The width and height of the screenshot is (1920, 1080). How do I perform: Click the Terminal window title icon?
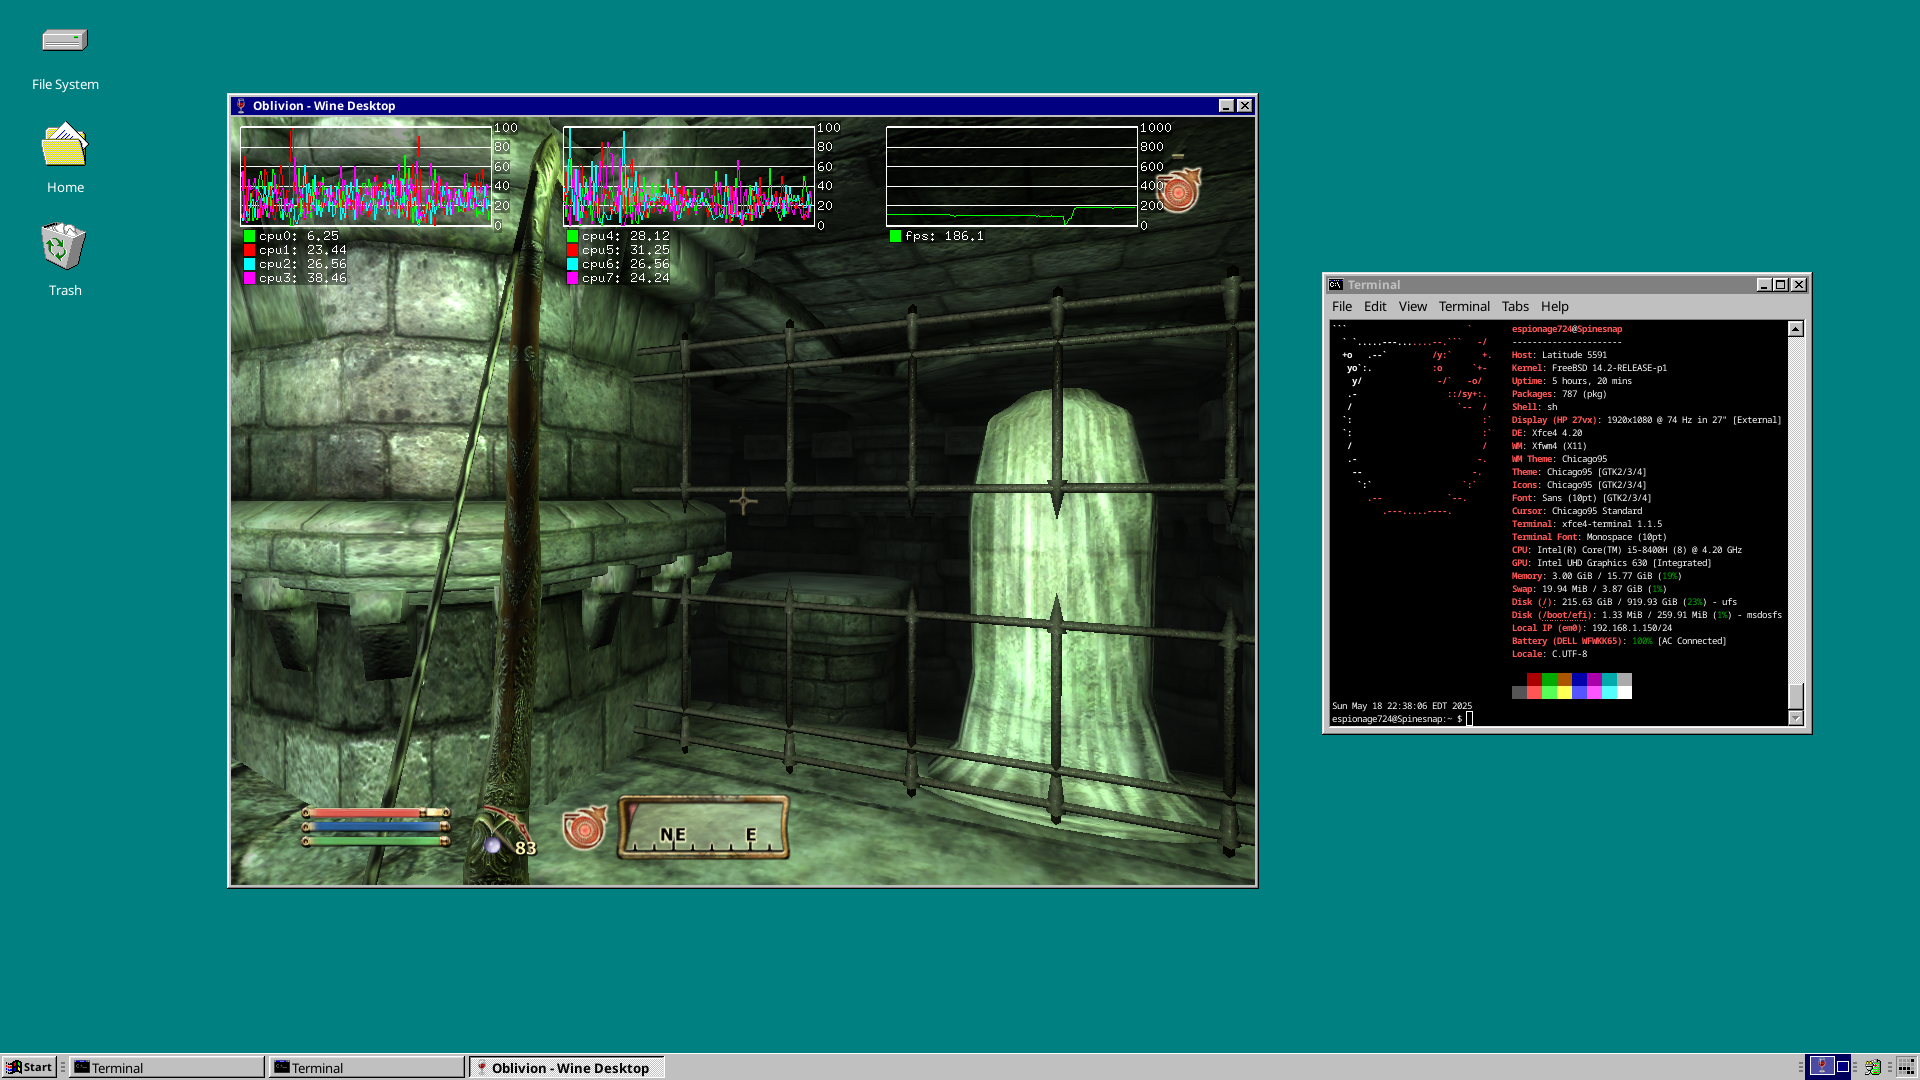pyautogui.click(x=1335, y=285)
